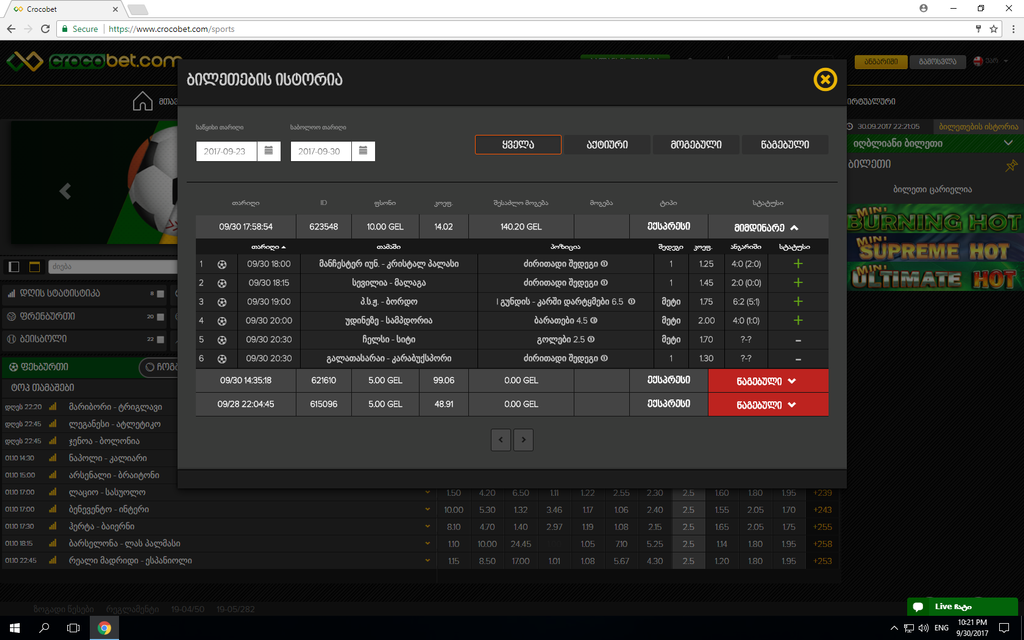Go to next page of tickets
1024x640 pixels.
click(523, 440)
